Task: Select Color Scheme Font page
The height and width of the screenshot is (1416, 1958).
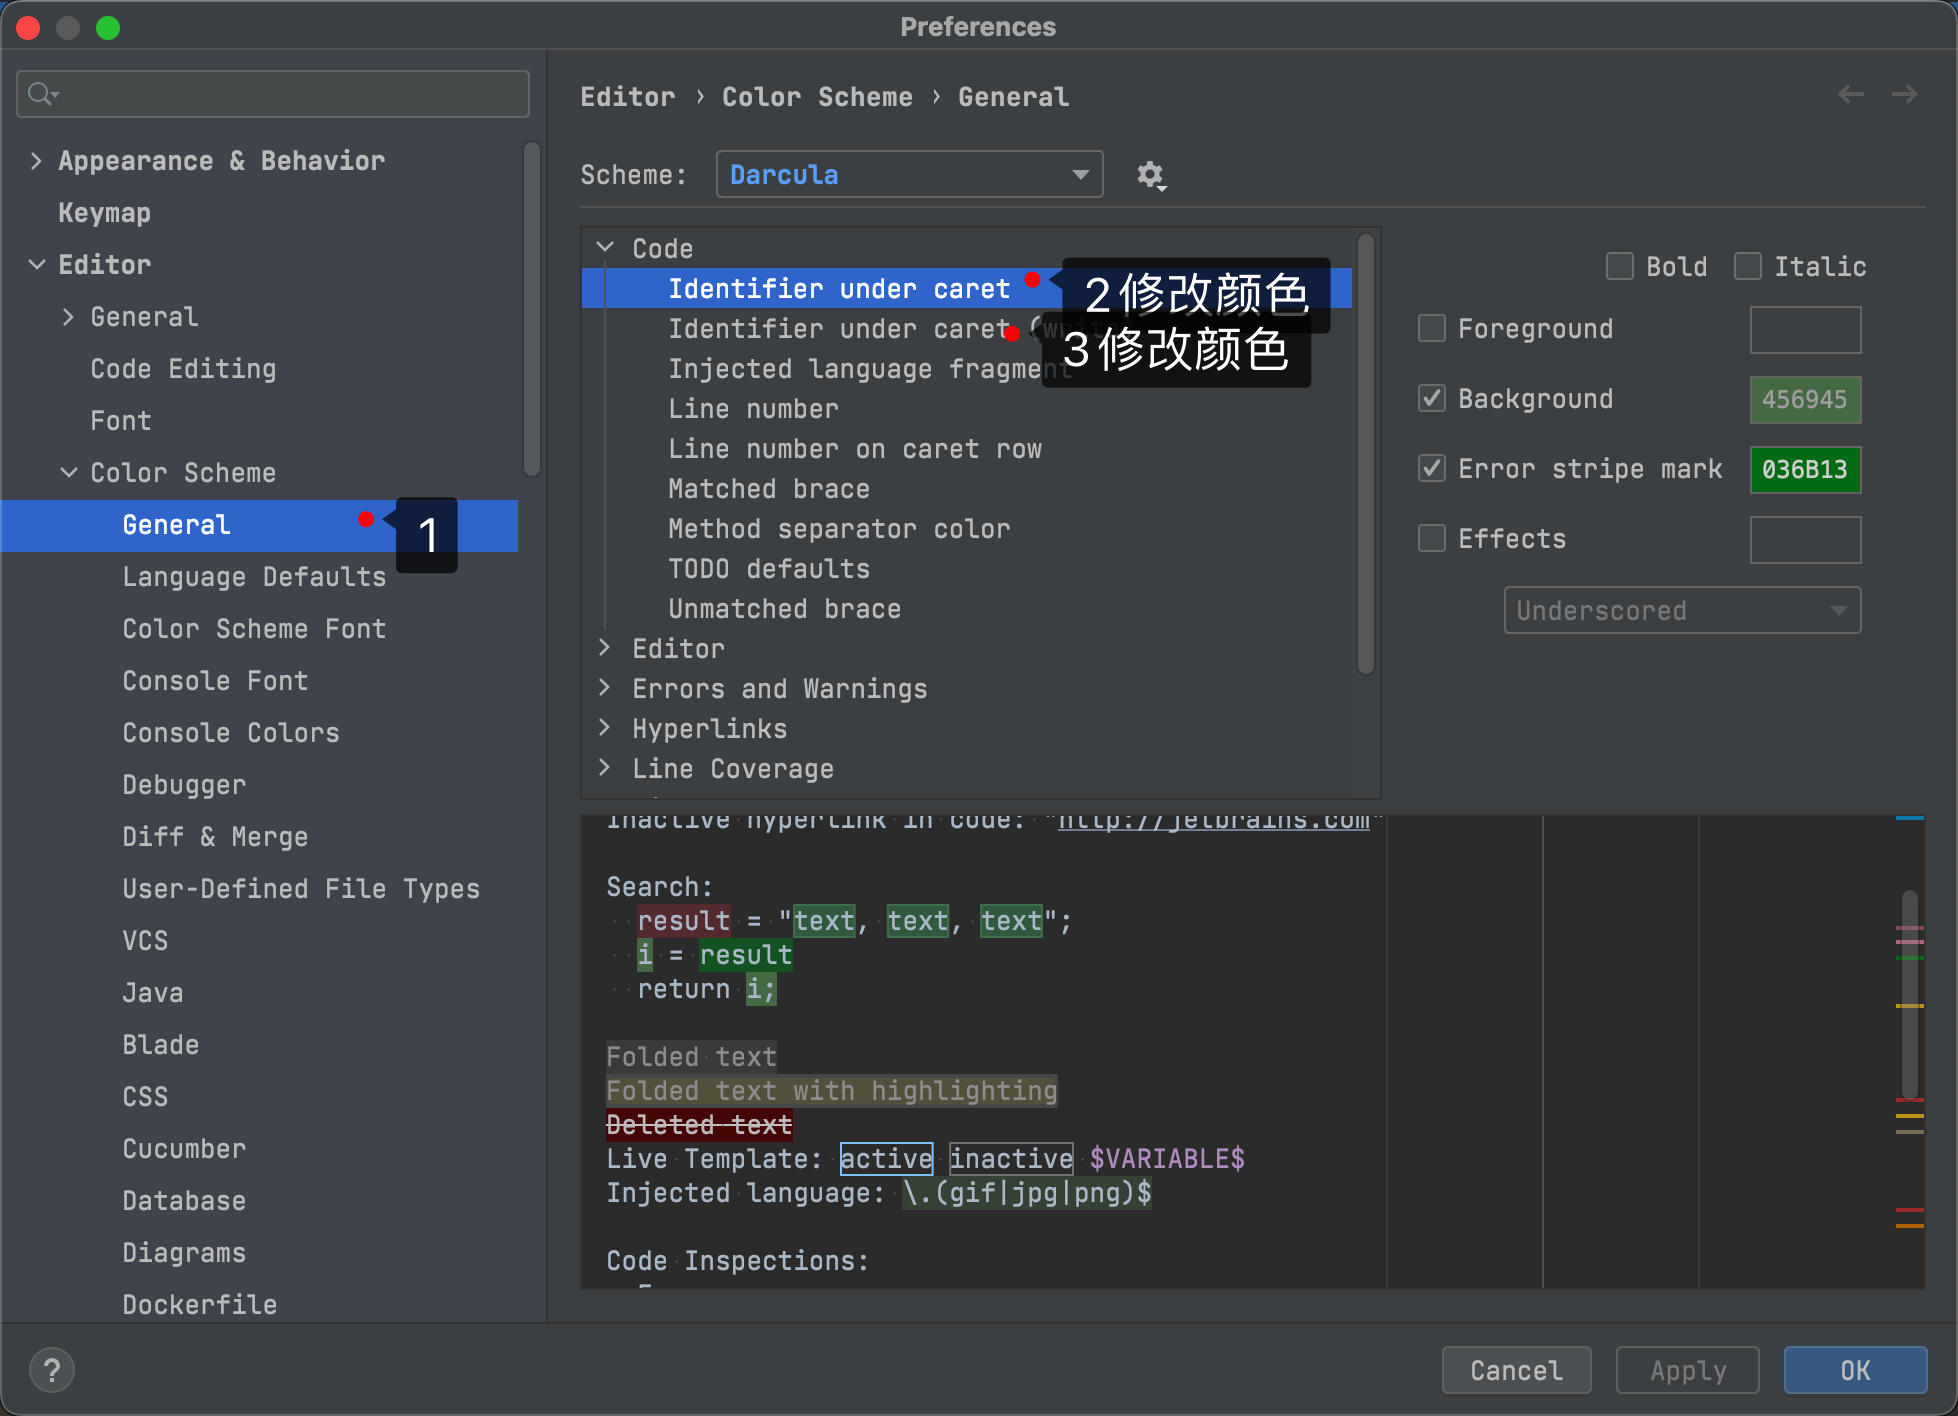Action: coord(254,629)
